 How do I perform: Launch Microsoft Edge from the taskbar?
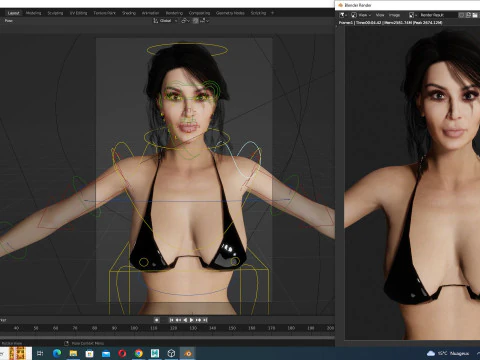(x=57, y=353)
